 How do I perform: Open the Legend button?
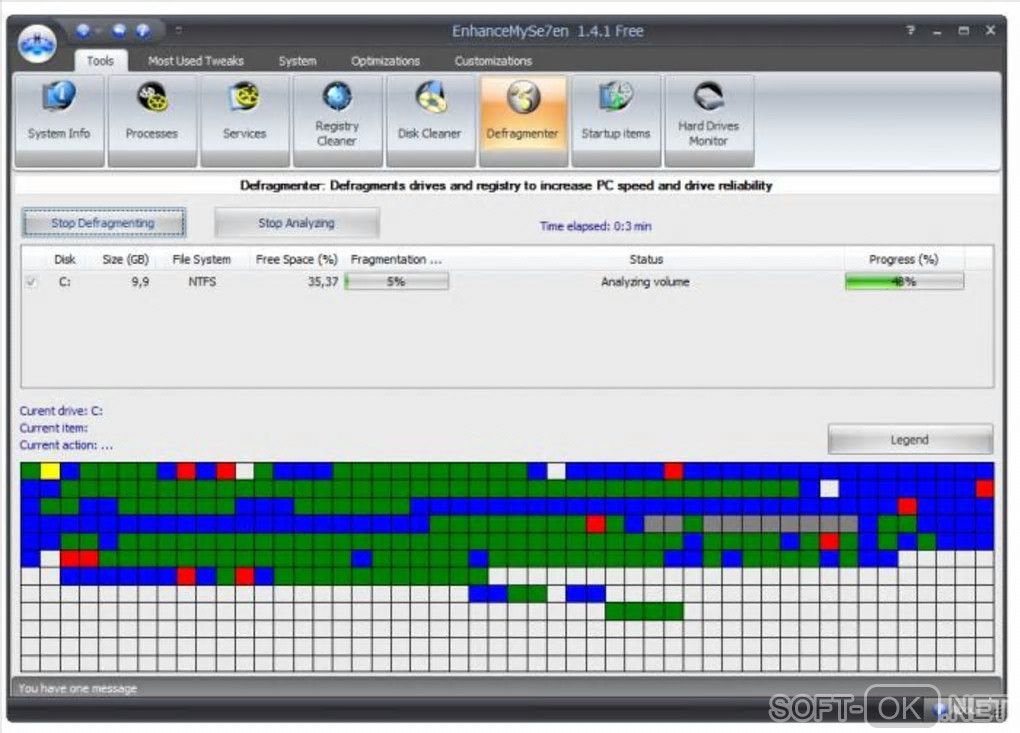click(910, 440)
